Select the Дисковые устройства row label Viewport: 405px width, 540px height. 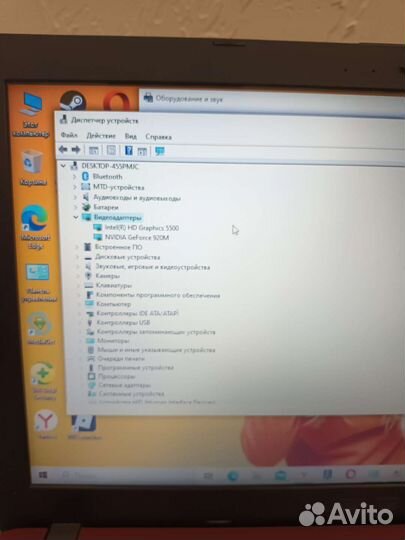[127, 257]
